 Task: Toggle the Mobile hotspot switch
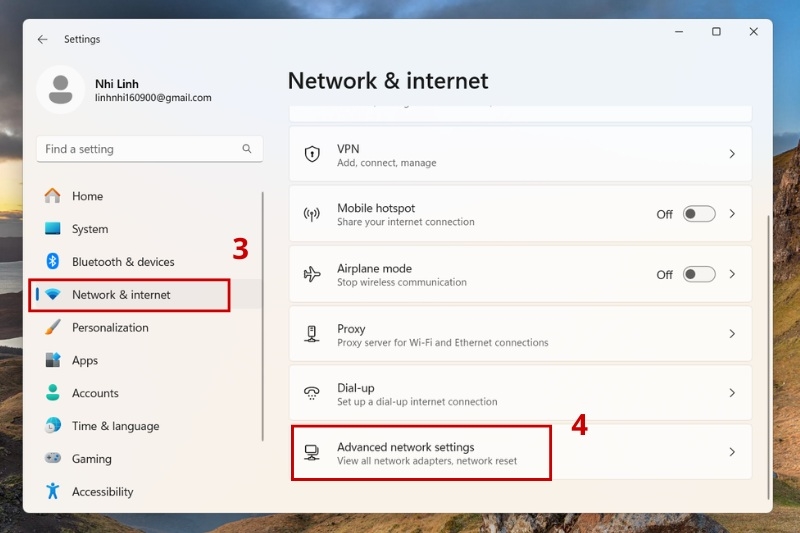point(699,214)
